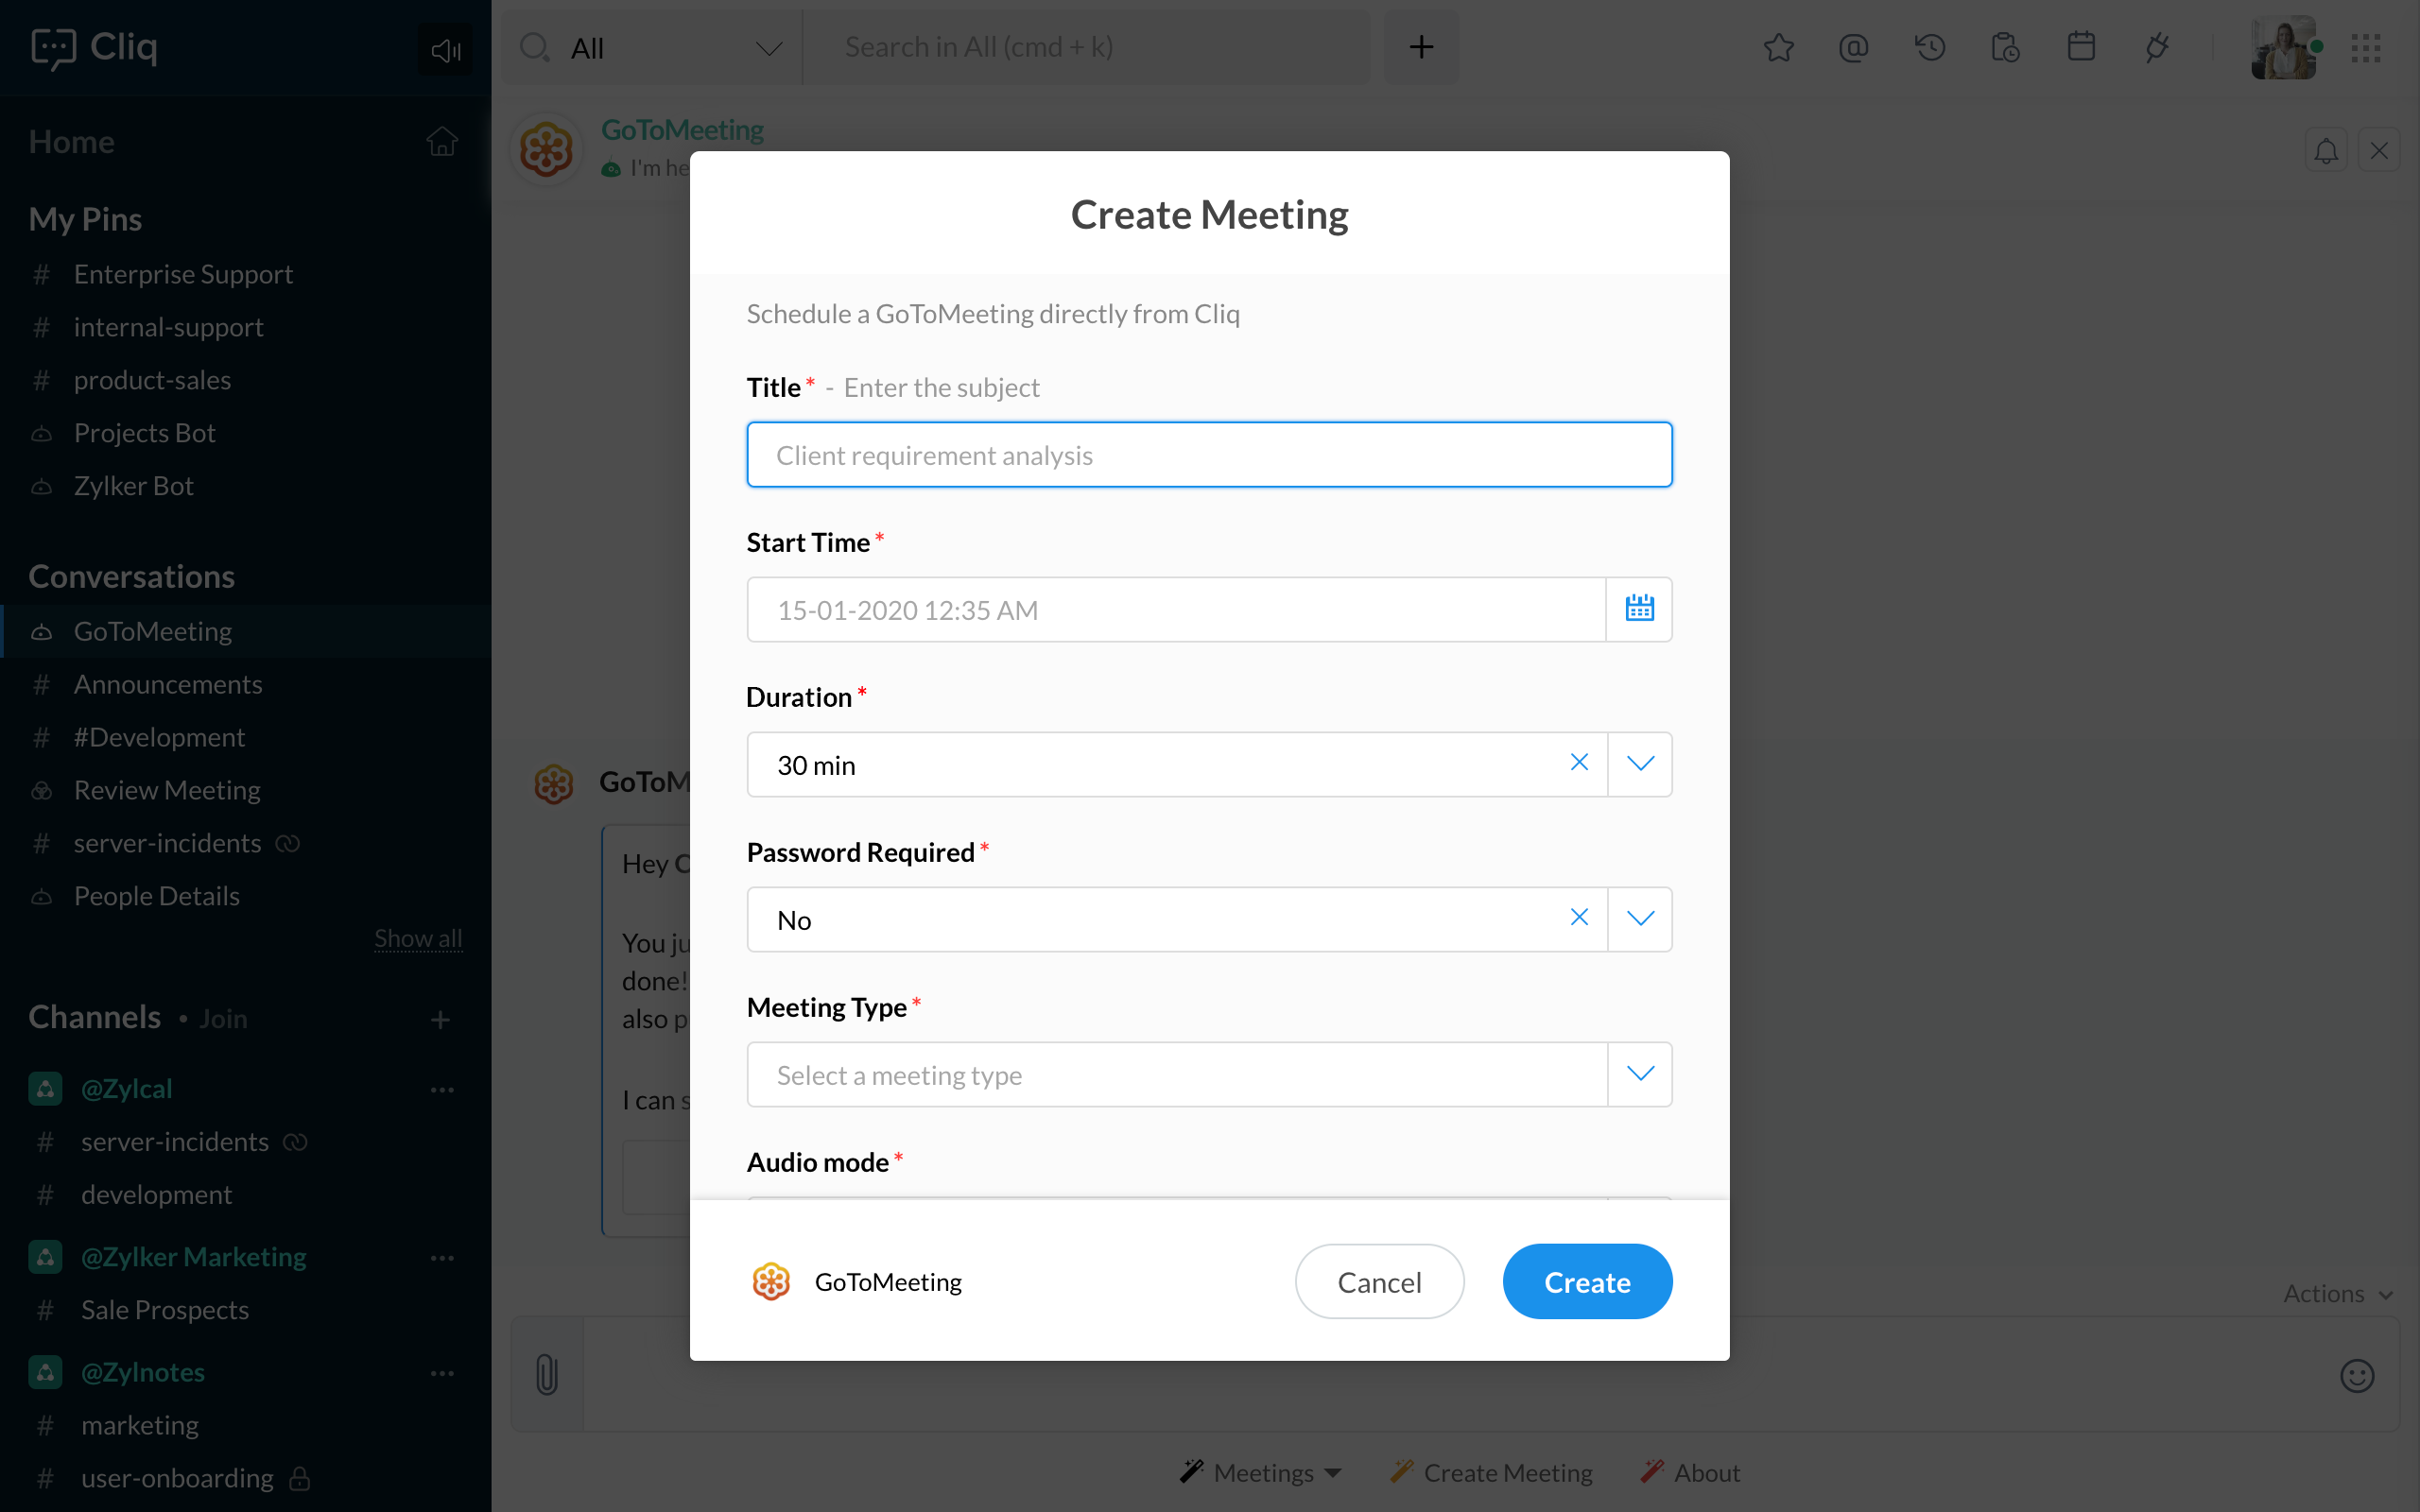Screen dimensions: 2420x1512
Task: Expand the Password Required dropdown arrow
Action: tap(1640, 919)
